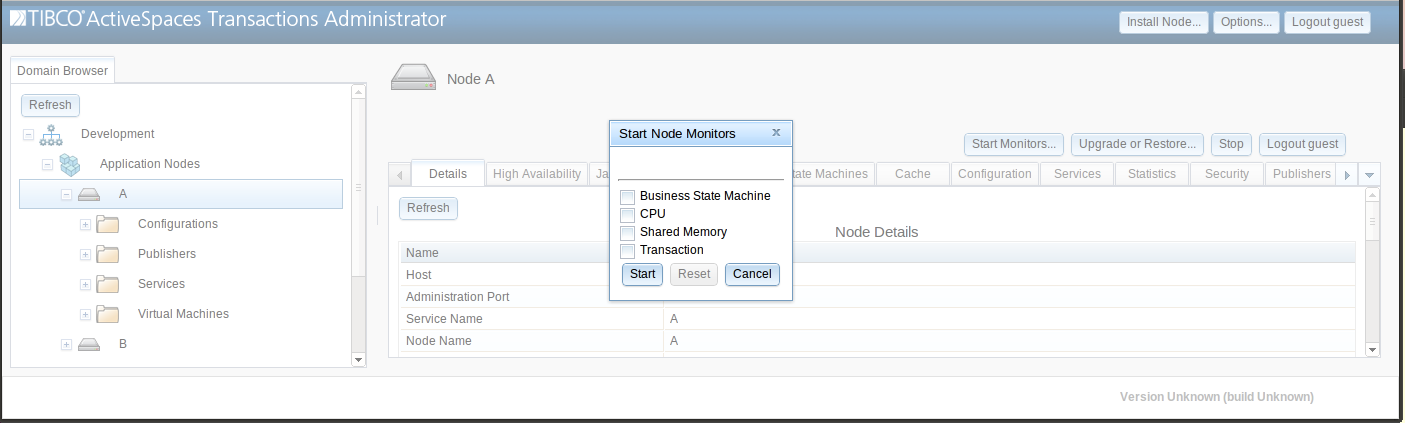Click the Development domain network icon

[x=51, y=134]
